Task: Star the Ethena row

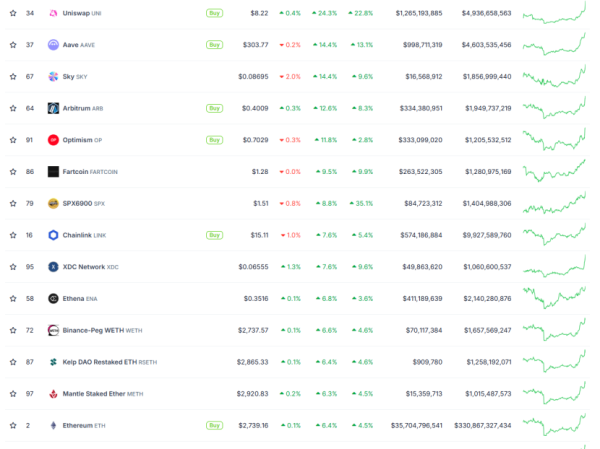Action: [x=13, y=299]
